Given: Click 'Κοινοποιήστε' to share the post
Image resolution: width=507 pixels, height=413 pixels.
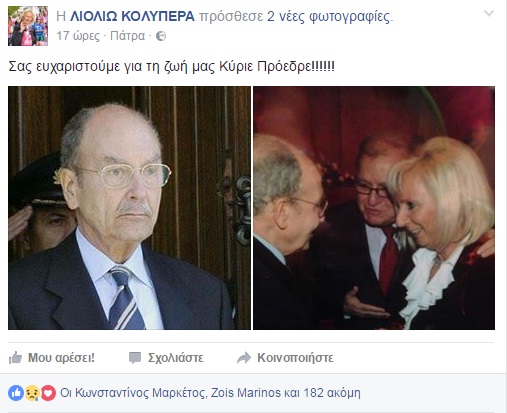Looking at the screenshot, I should (x=295, y=358).
